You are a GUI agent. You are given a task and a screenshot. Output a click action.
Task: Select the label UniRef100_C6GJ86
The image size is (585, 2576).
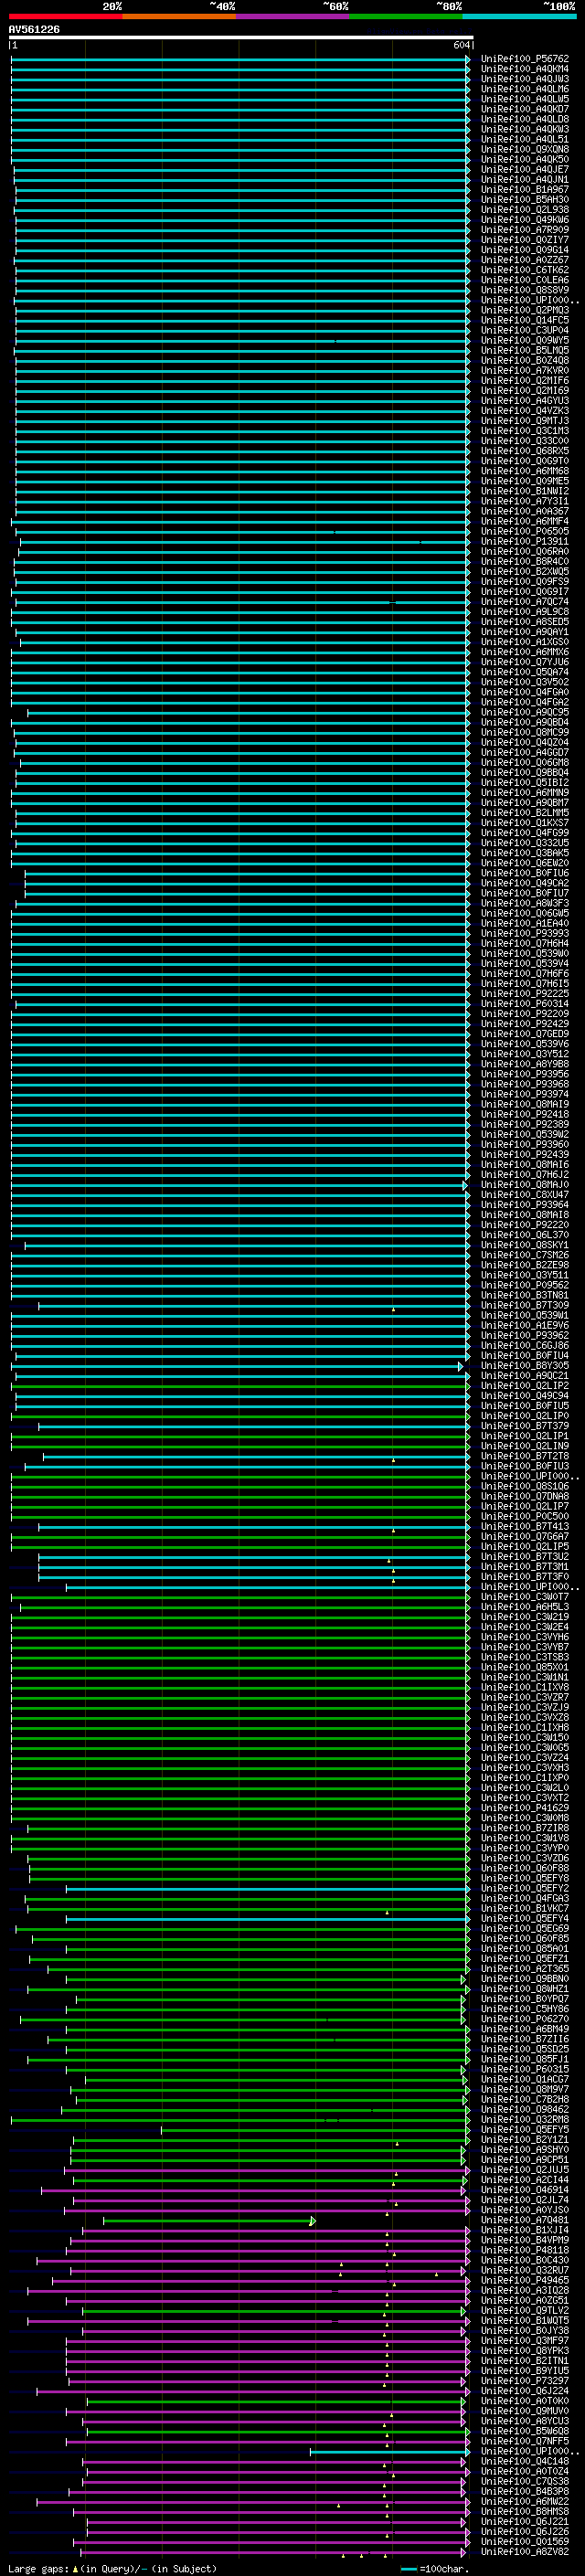click(525, 1345)
